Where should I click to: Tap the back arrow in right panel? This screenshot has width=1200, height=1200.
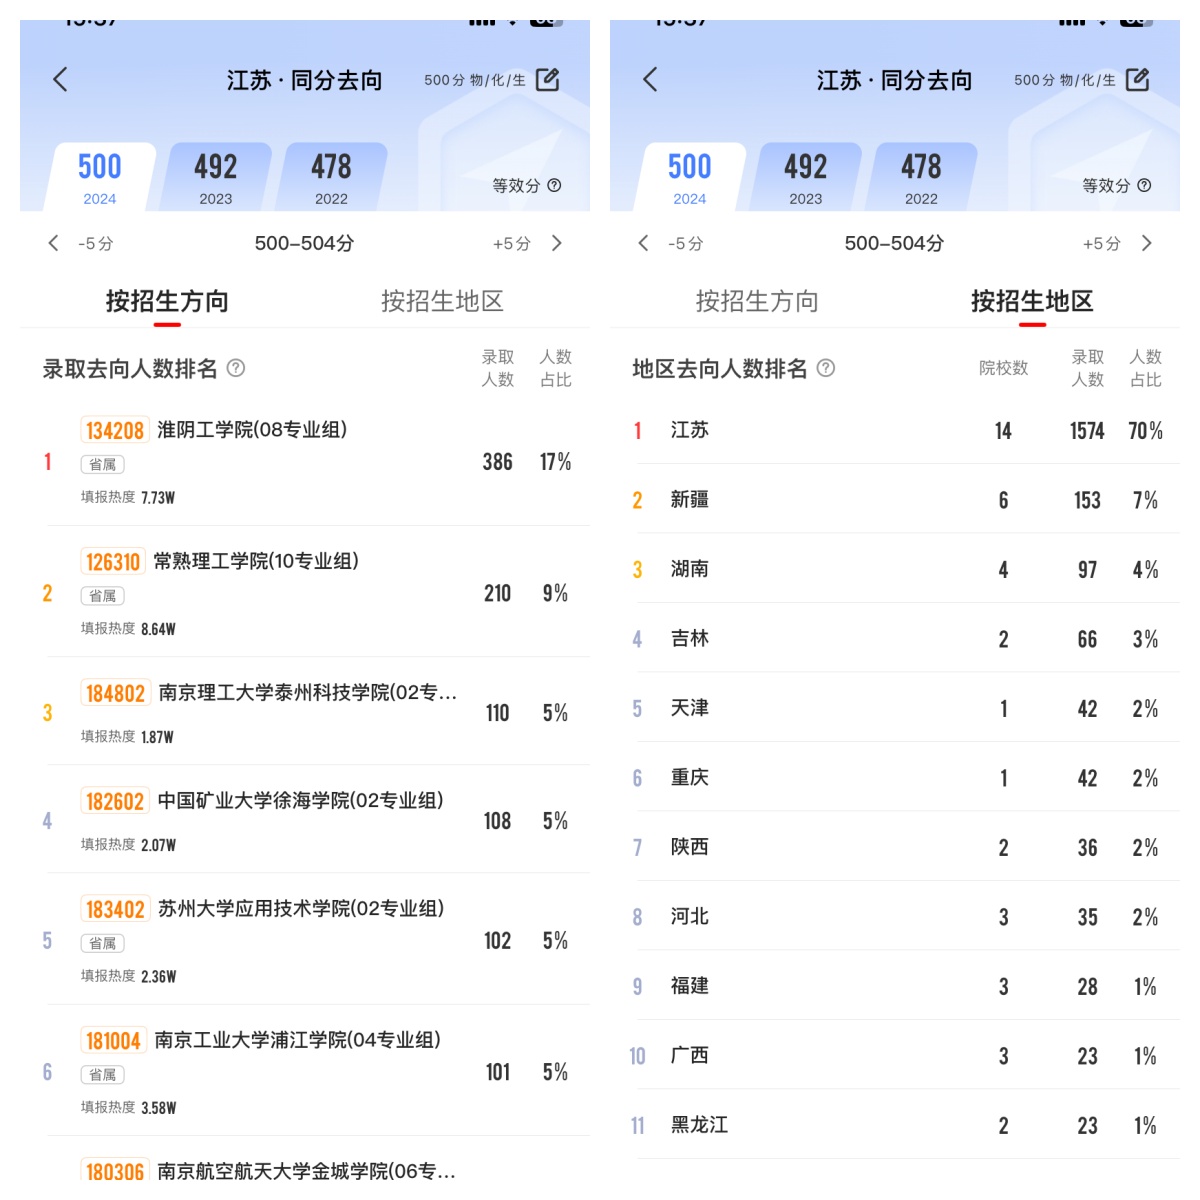[x=650, y=80]
